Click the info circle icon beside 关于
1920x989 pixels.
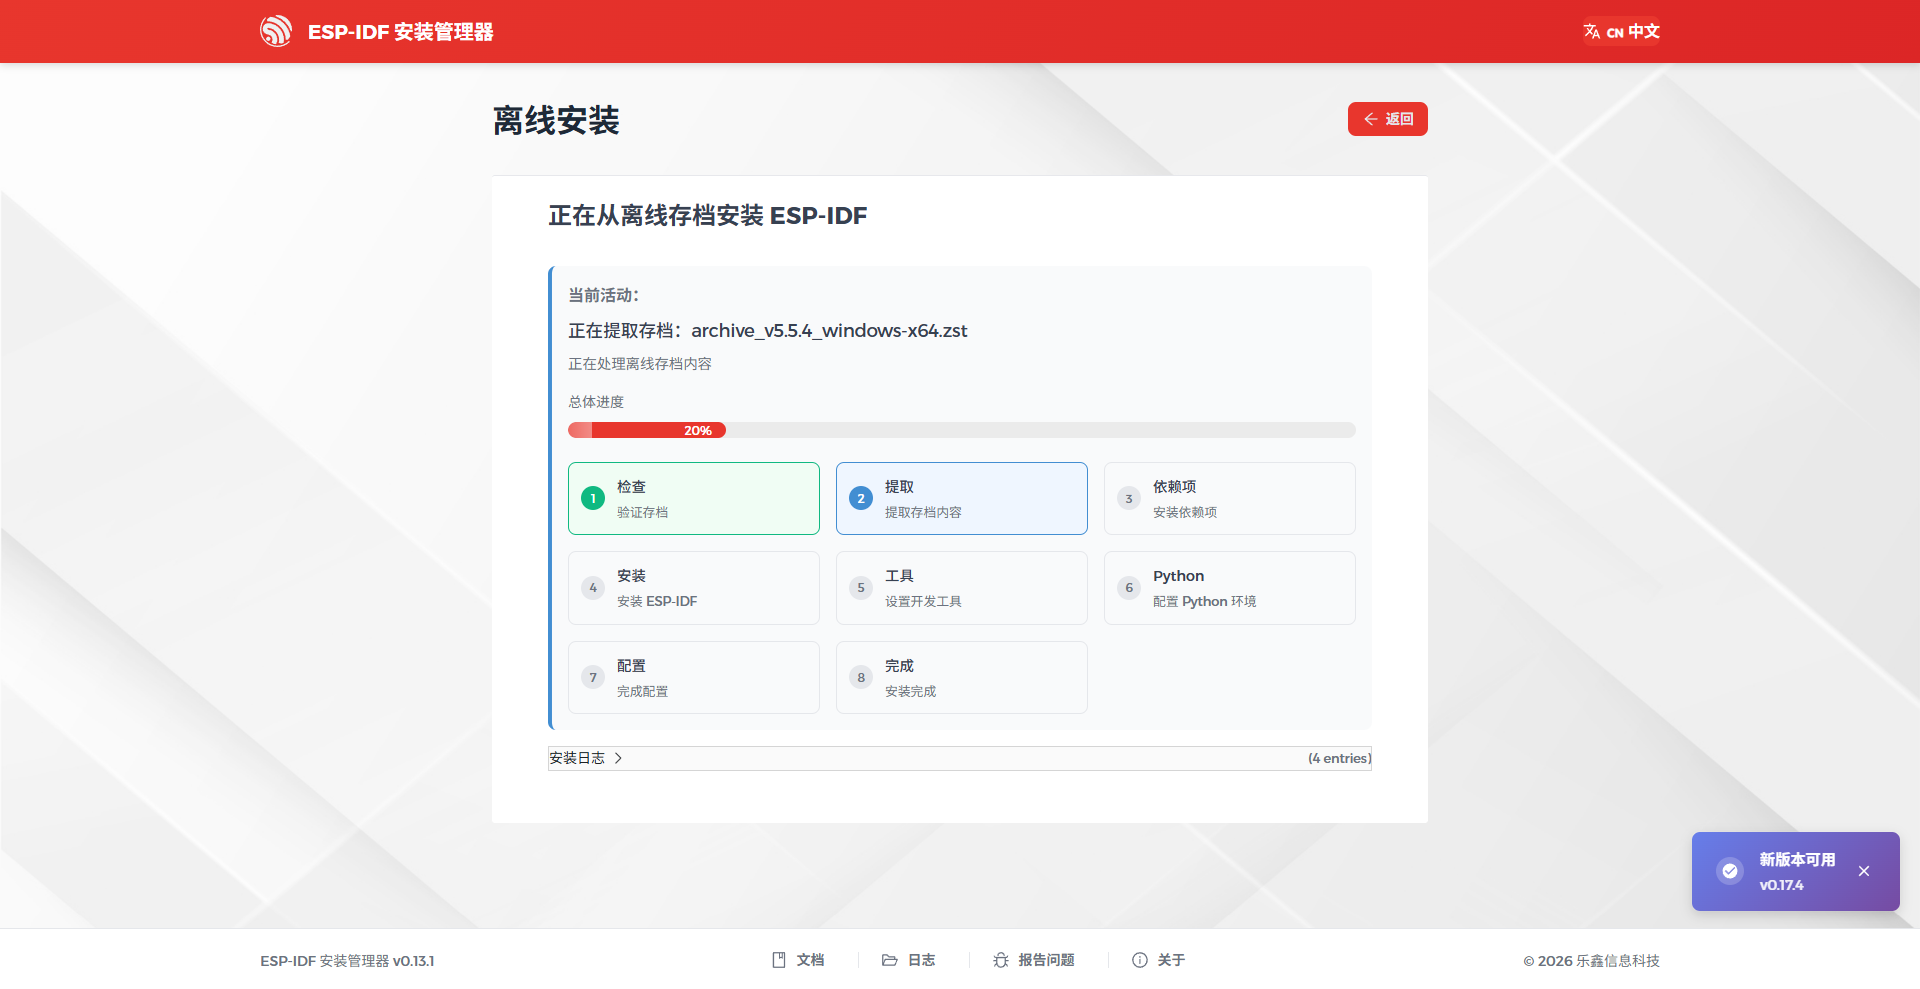click(x=1140, y=960)
